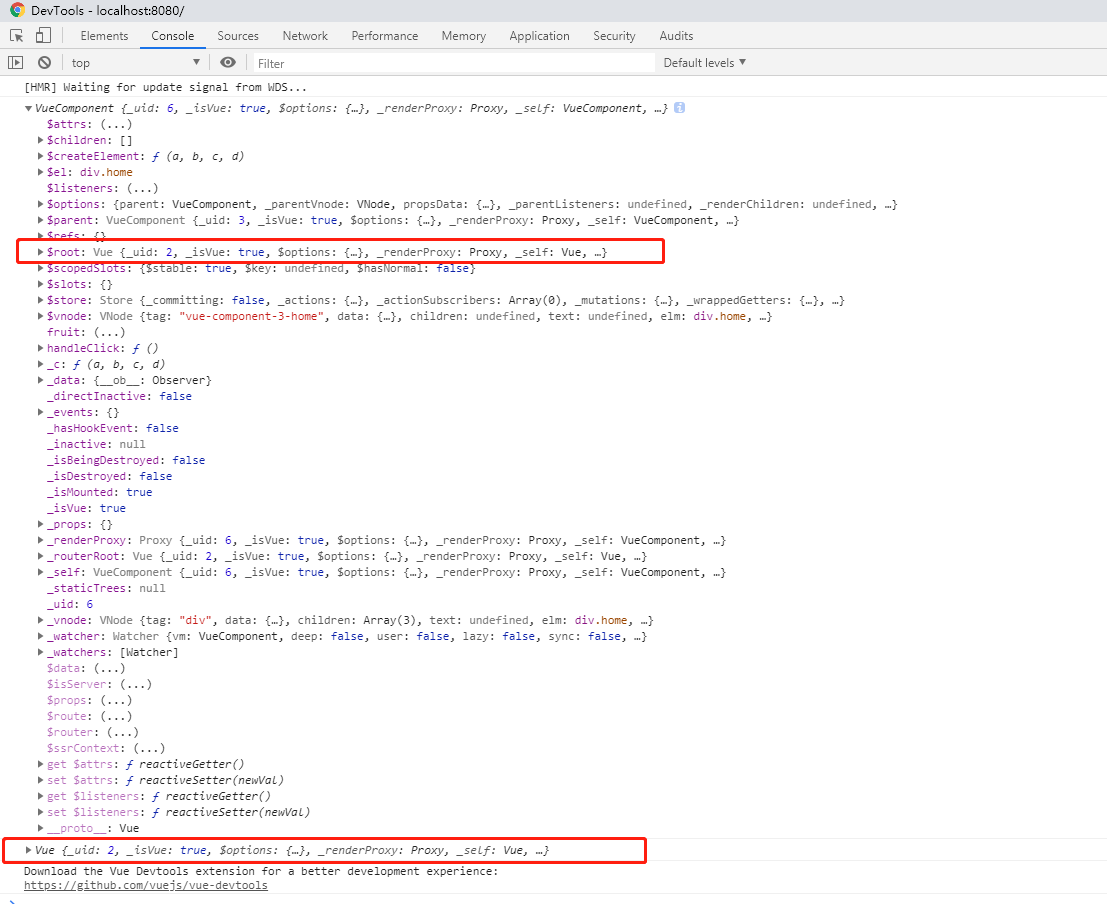Screen dimensions: 1107x904
Task: Expand the _data Observer entry
Action: 40,380
